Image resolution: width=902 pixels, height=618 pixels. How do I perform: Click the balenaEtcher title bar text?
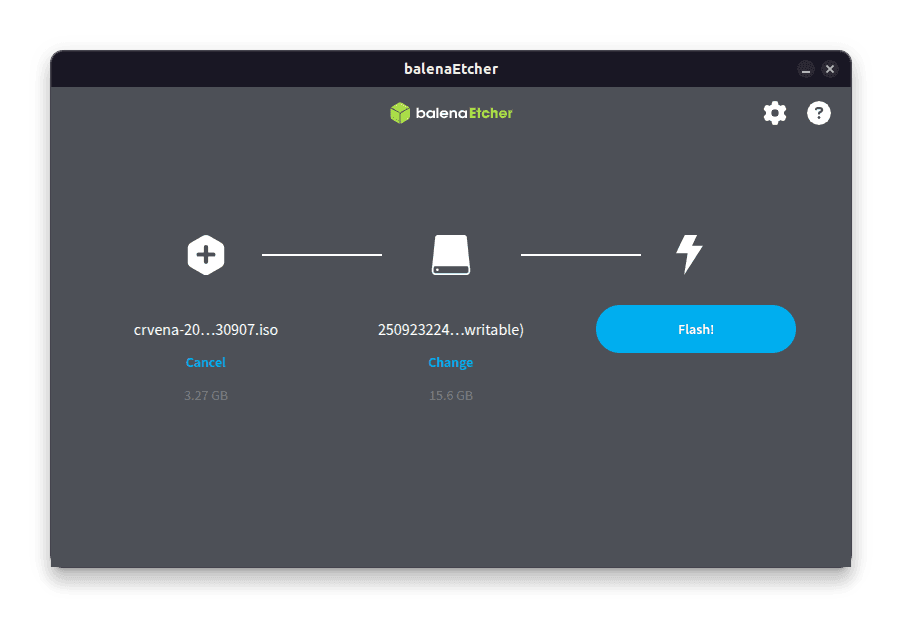[x=450, y=68]
